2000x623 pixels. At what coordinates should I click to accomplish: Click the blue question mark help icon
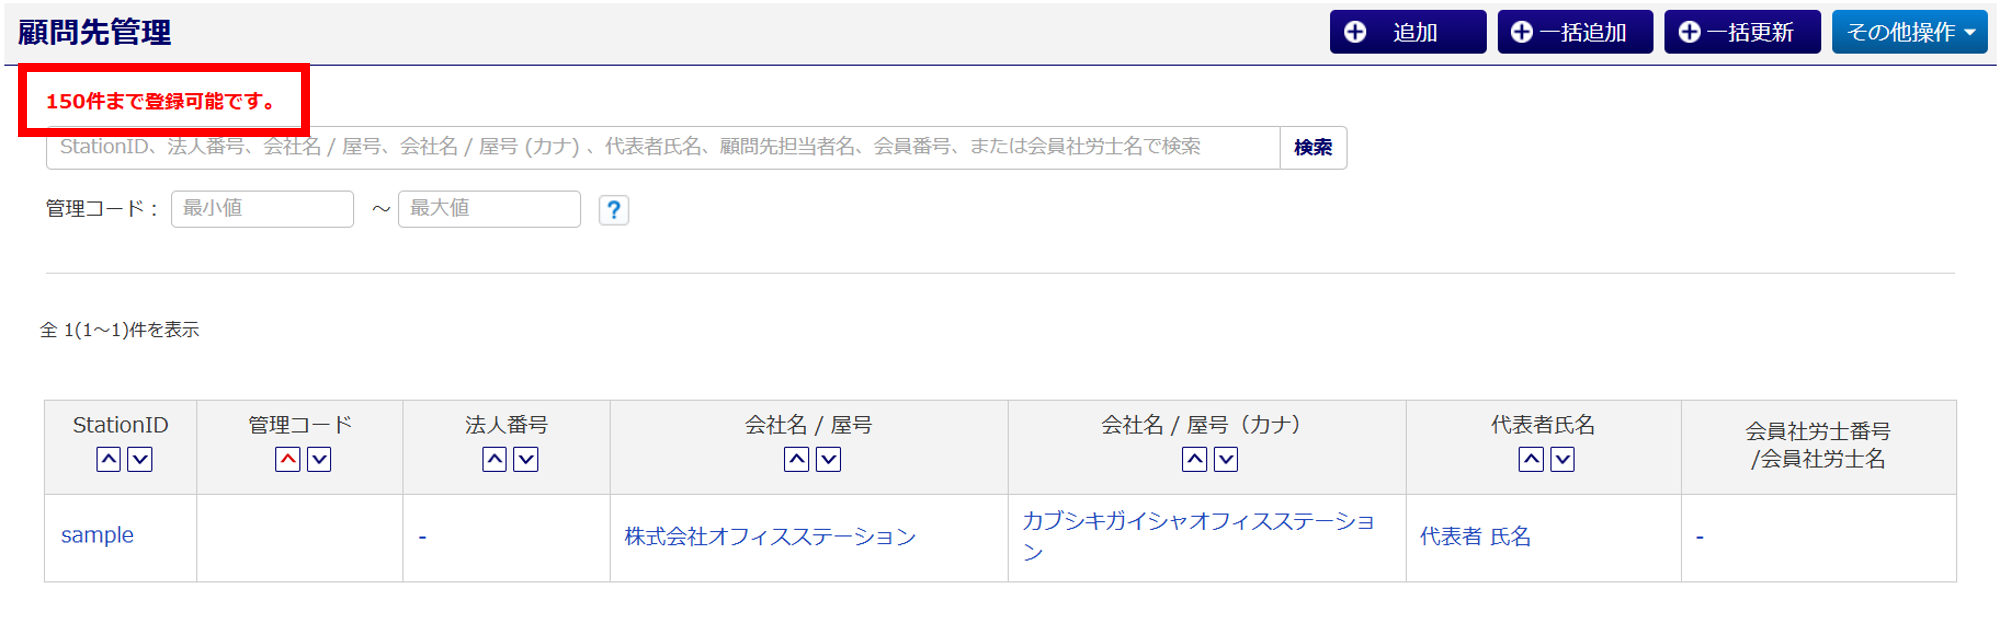(614, 210)
